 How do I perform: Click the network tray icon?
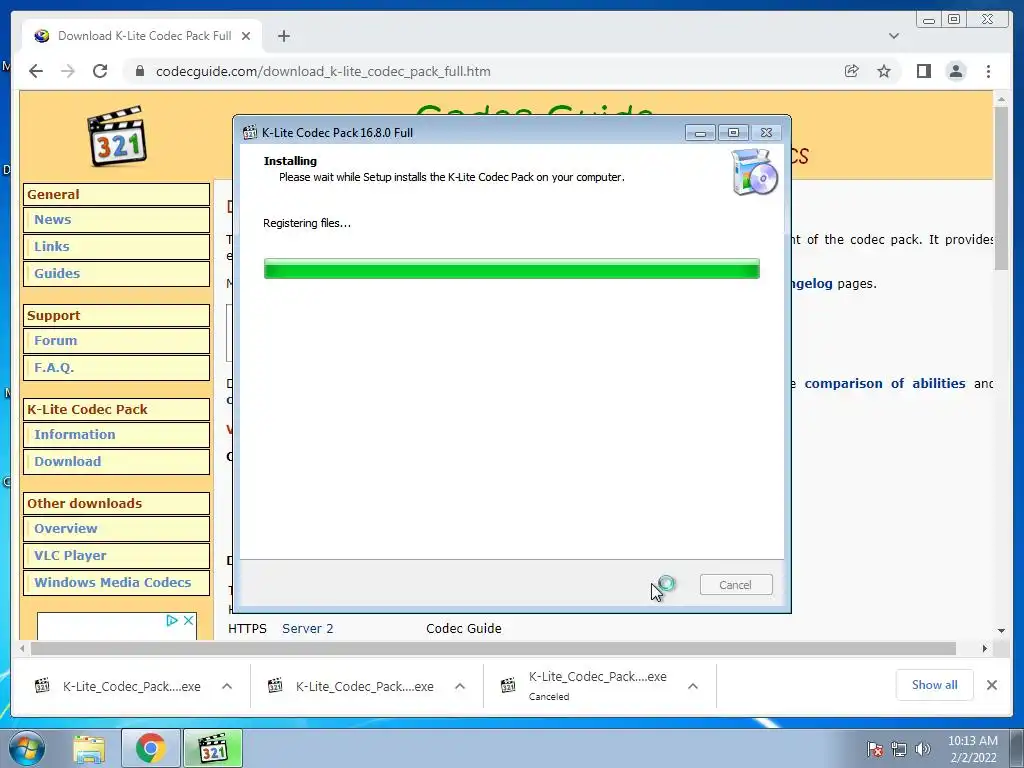point(899,749)
